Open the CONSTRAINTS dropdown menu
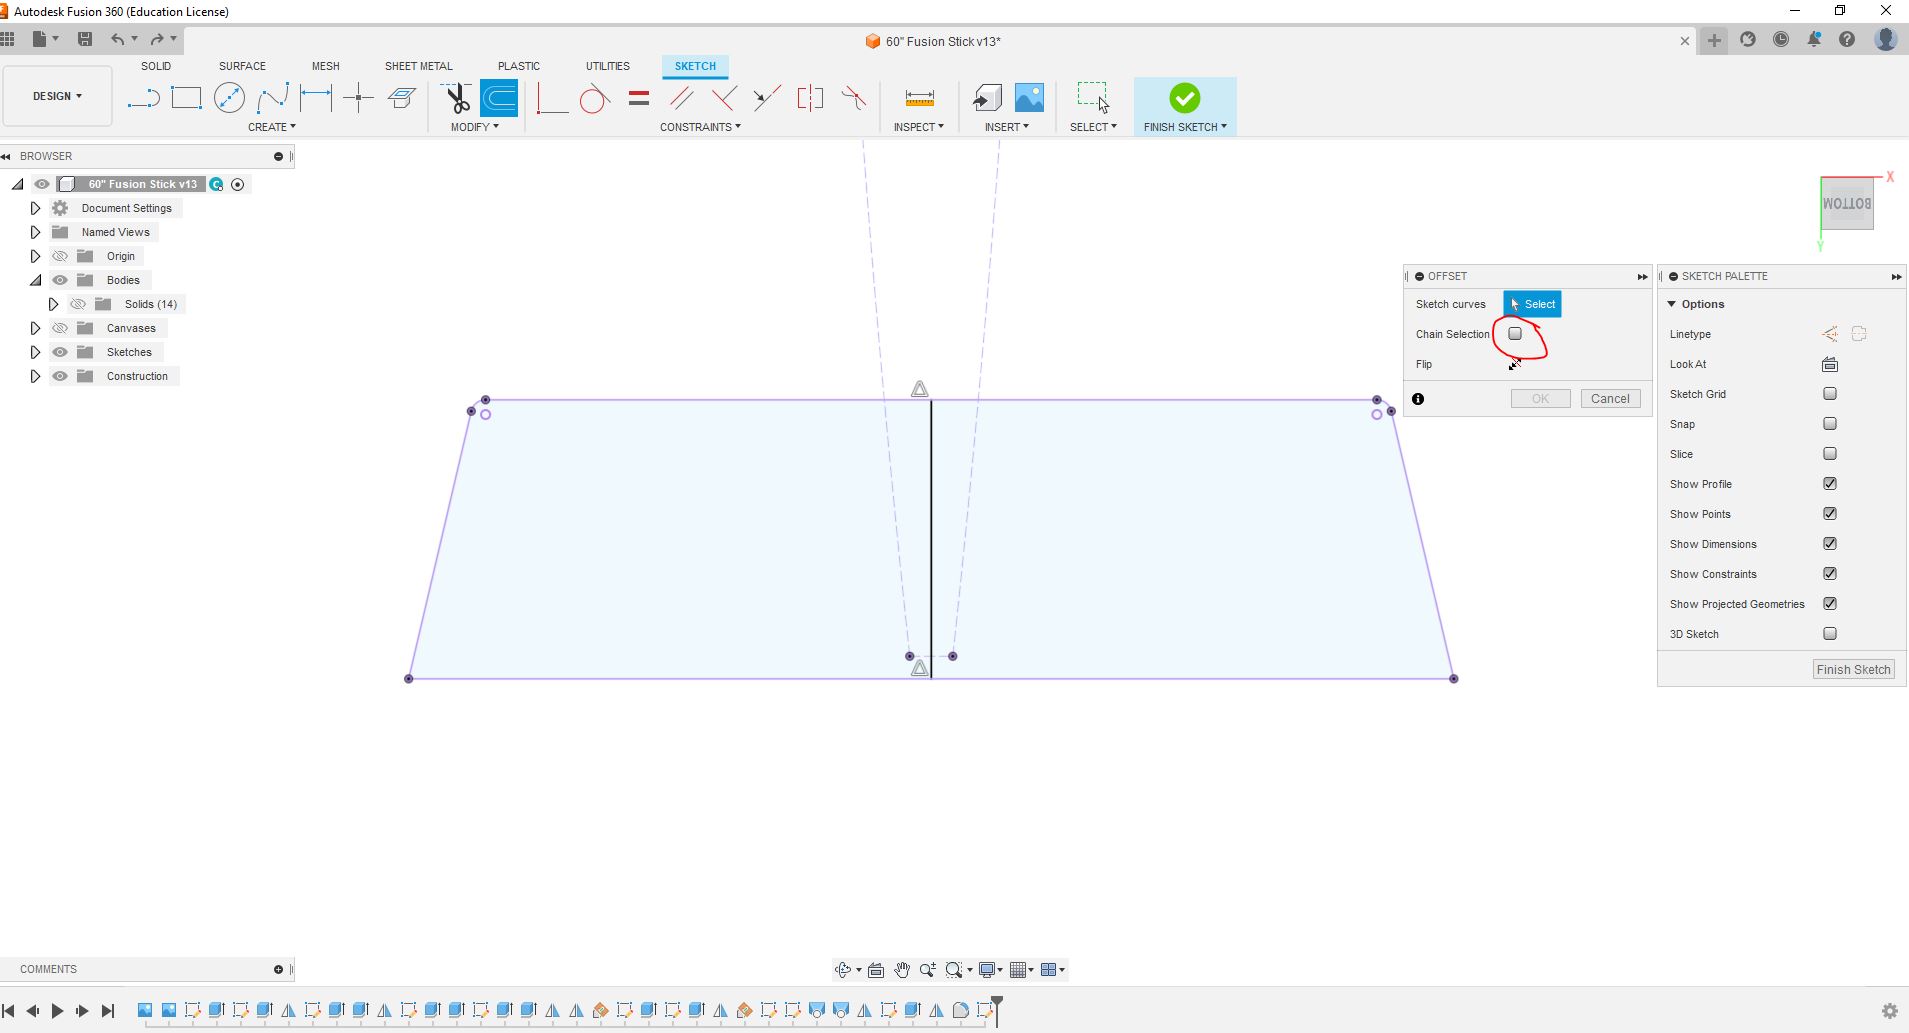The width and height of the screenshot is (1909, 1033). click(x=700, y=127)
